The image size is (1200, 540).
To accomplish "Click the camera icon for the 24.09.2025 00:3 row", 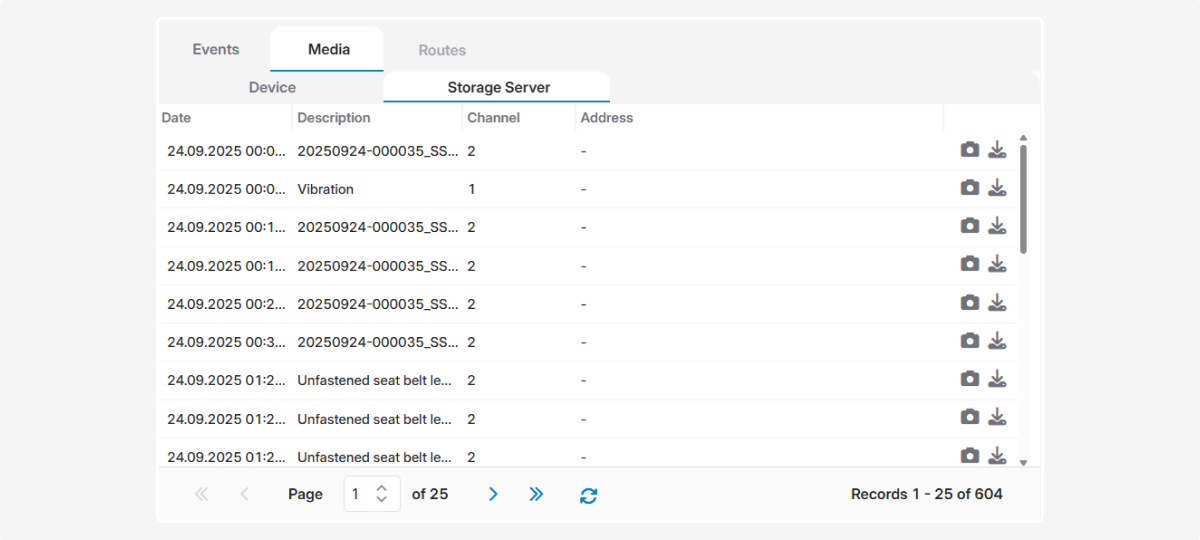I will point(969,341).
